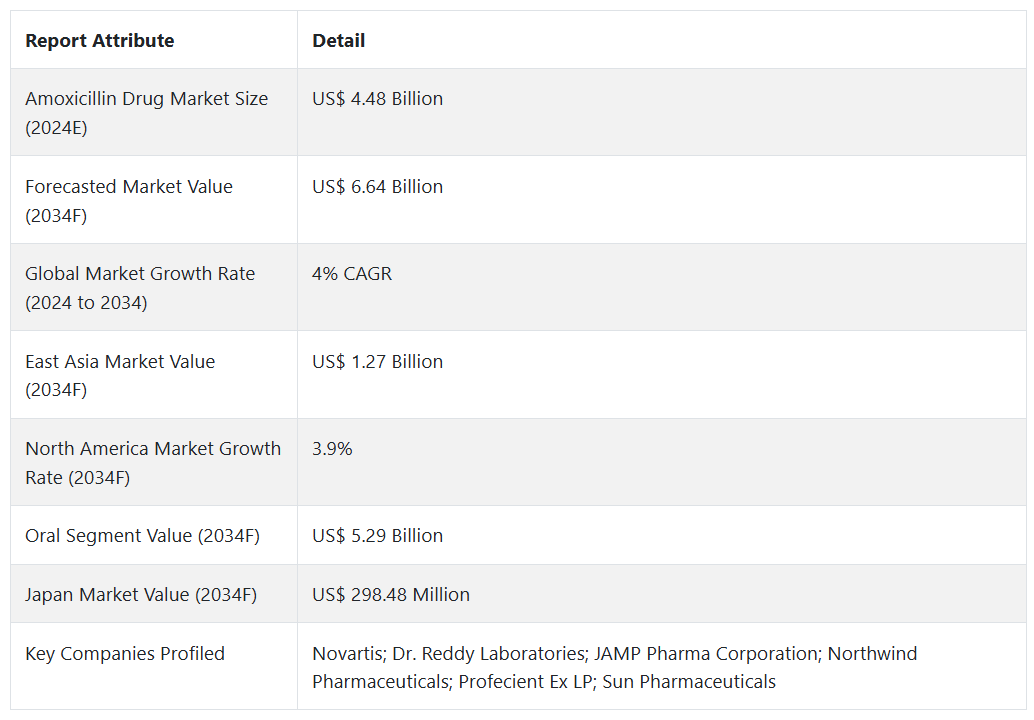
Task: Click the US$ 6.64 Billion value
Action: (377, 187)
